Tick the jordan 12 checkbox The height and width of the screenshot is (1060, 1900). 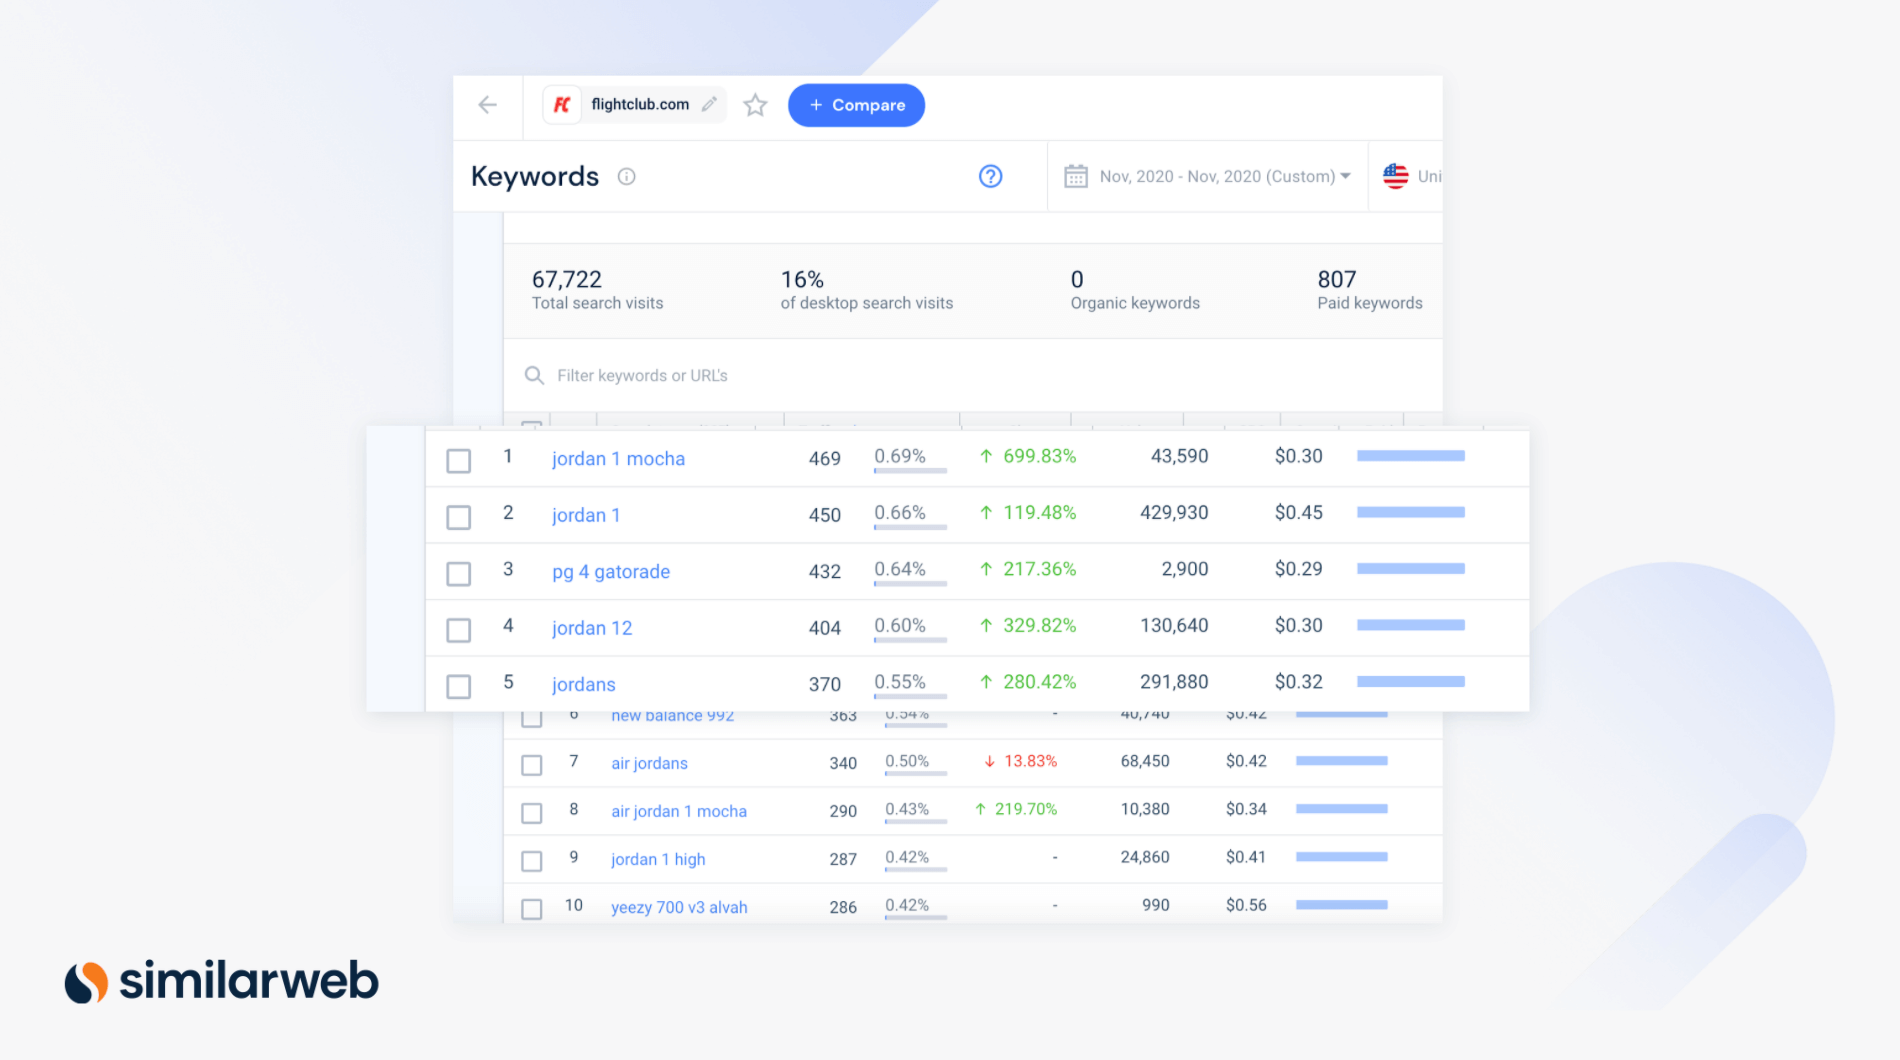pos(458,630)
